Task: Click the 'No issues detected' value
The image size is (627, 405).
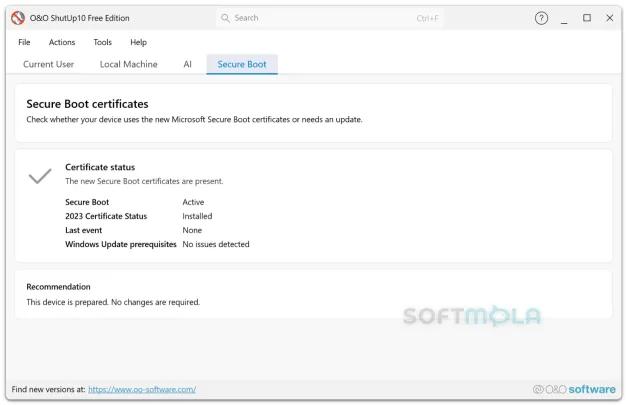Action: point(216,244)
